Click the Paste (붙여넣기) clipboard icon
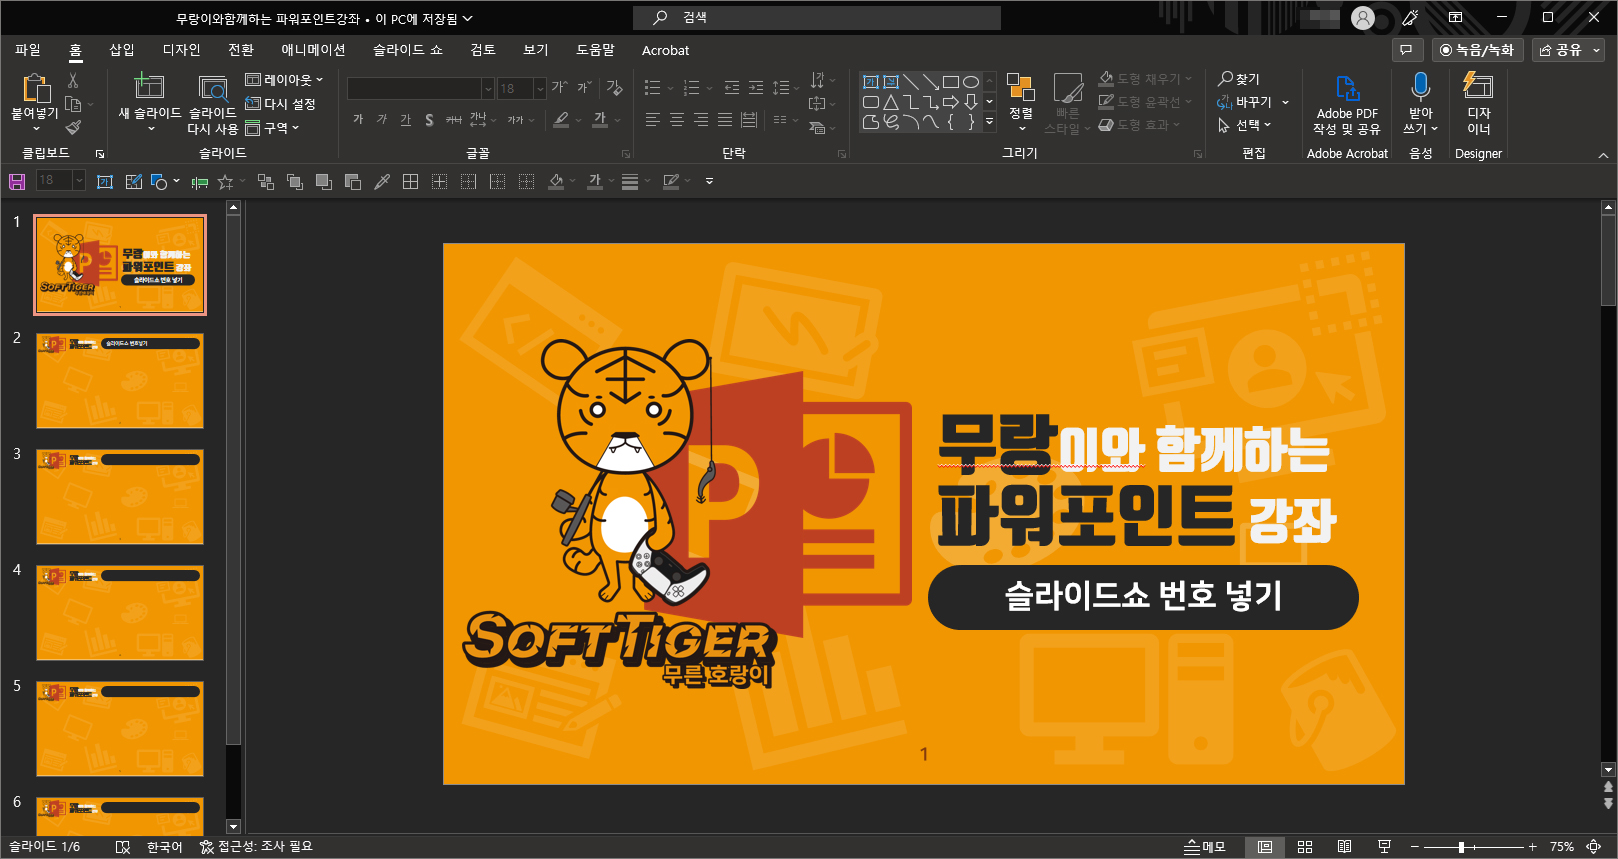This screenshot has height=859, width=1618. coord(36,88)
